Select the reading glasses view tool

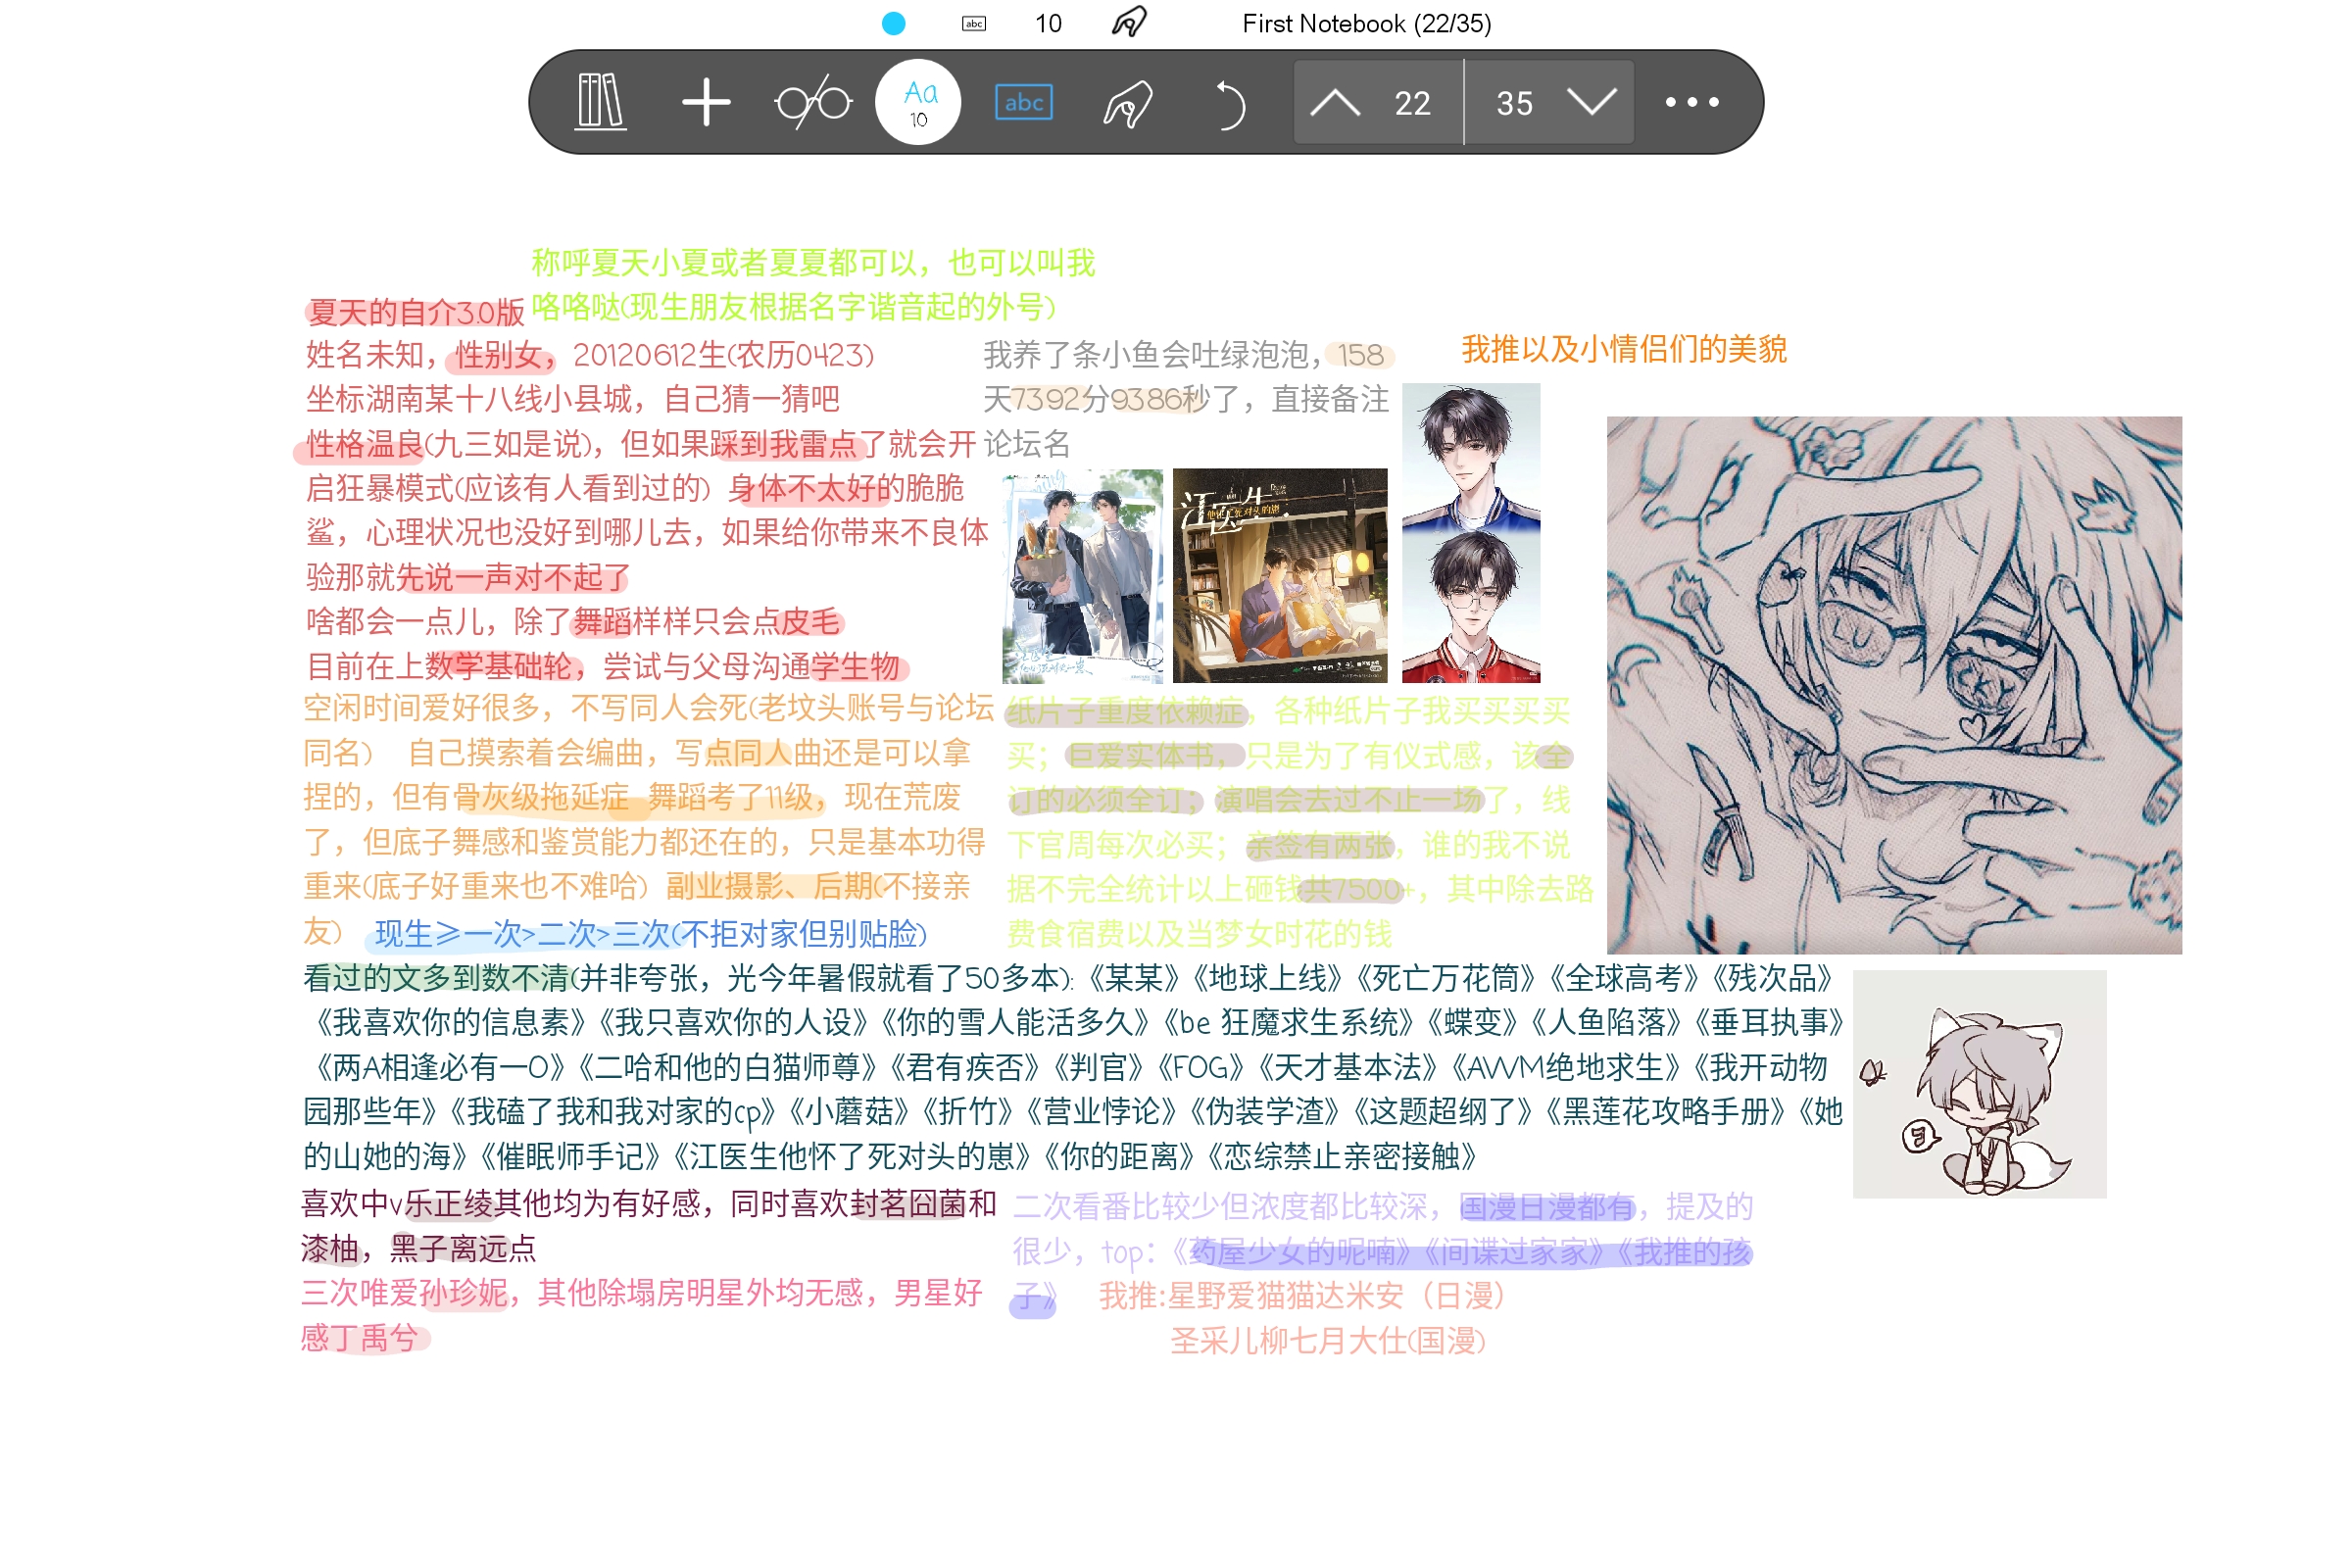(813, 101)
